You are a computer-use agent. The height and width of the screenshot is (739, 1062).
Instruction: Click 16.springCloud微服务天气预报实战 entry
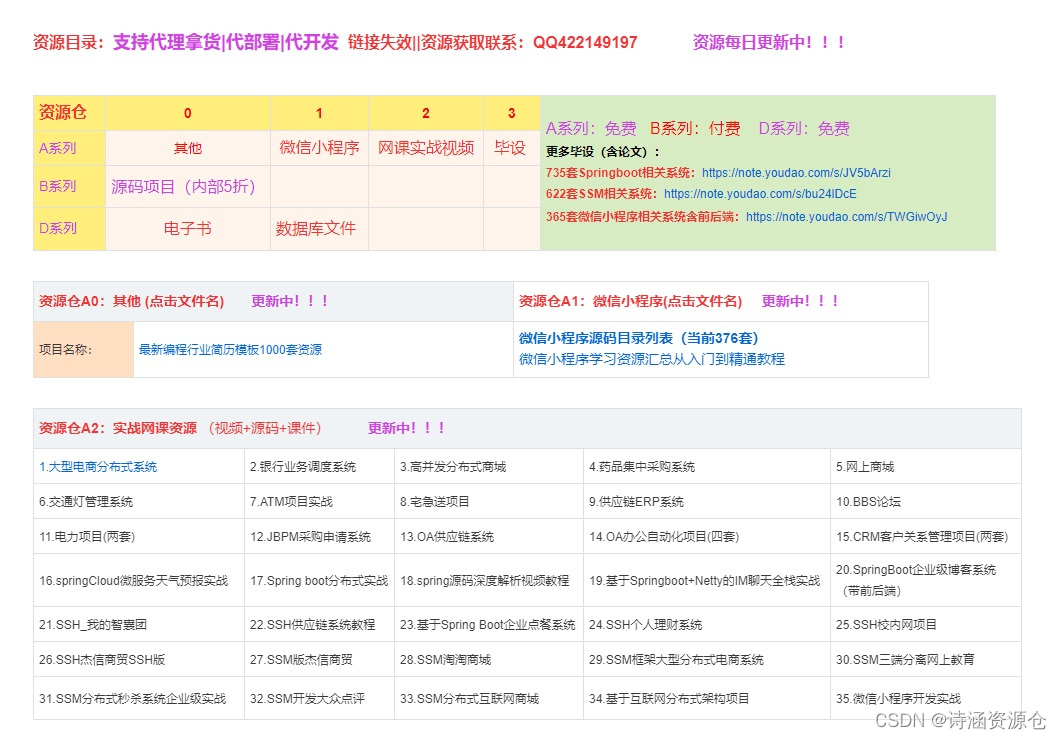point(133,581)
